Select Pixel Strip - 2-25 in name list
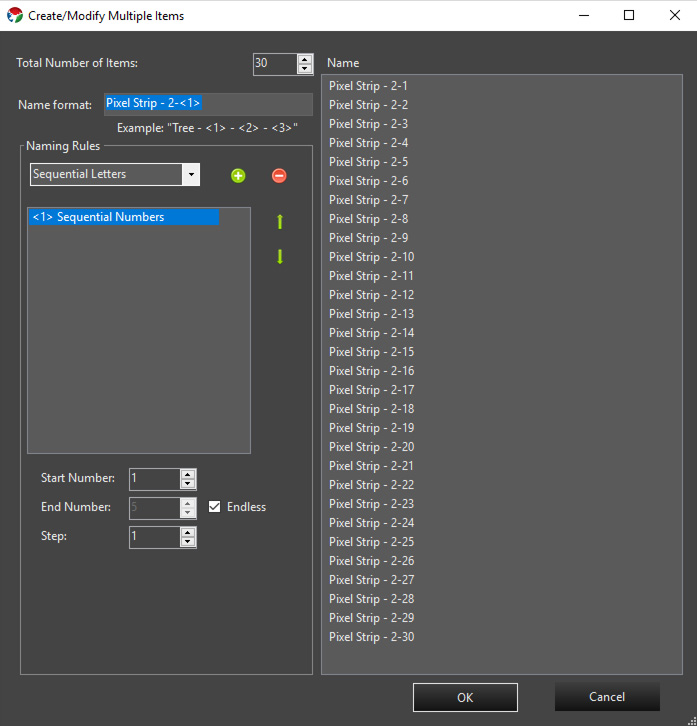 (x=371, y=542)
